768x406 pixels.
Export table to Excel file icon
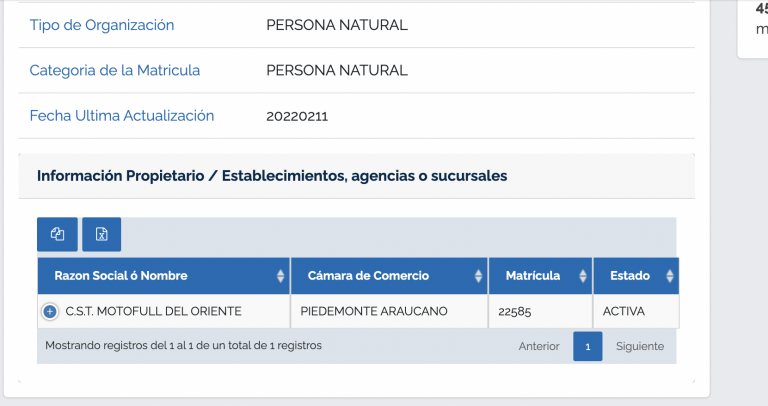point(101,234)
